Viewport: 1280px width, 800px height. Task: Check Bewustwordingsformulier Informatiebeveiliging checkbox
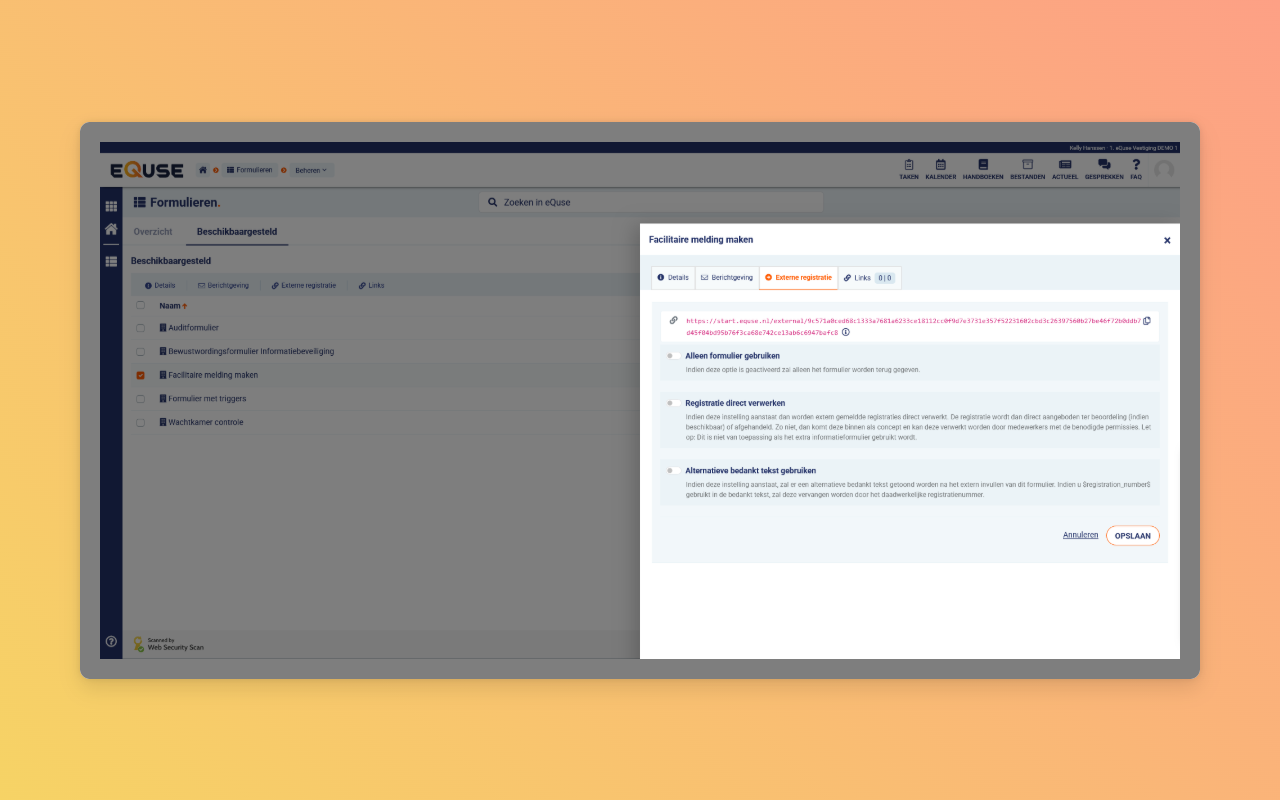point(141,352)
